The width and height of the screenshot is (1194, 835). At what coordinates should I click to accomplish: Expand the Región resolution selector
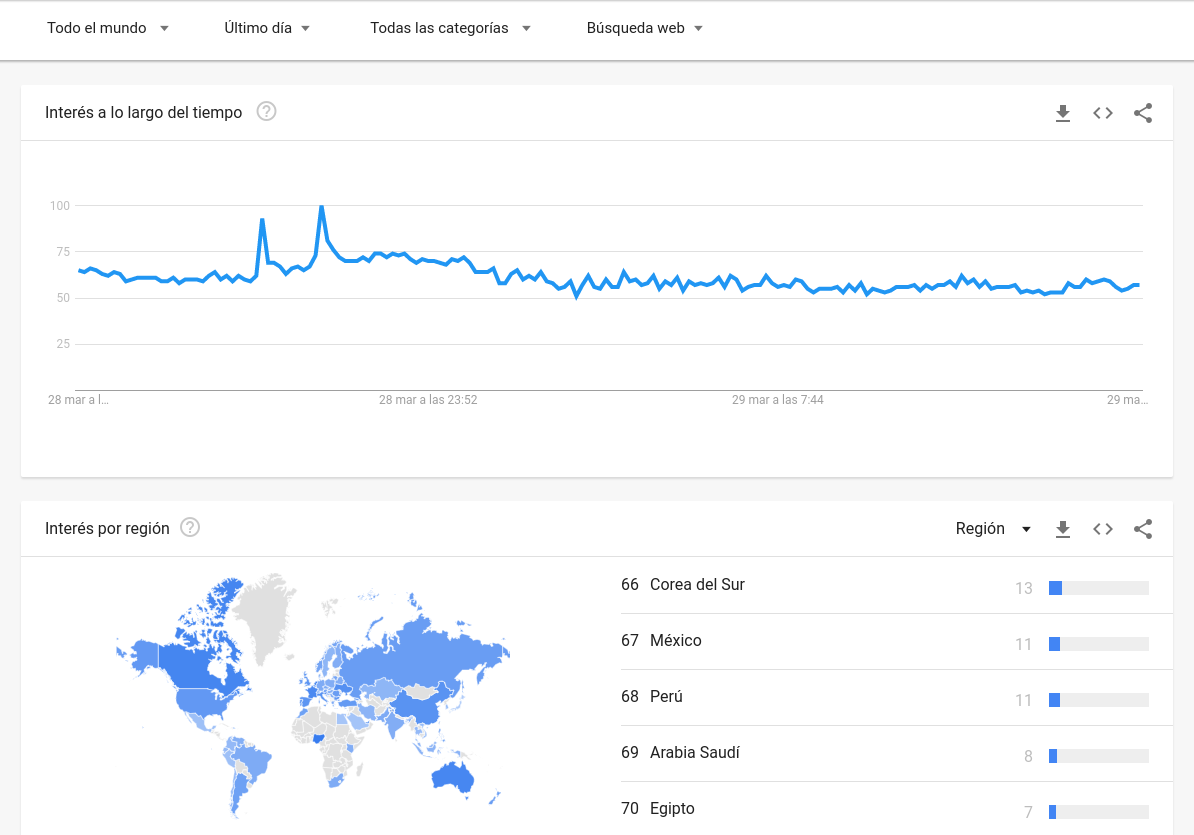(993, 529)
